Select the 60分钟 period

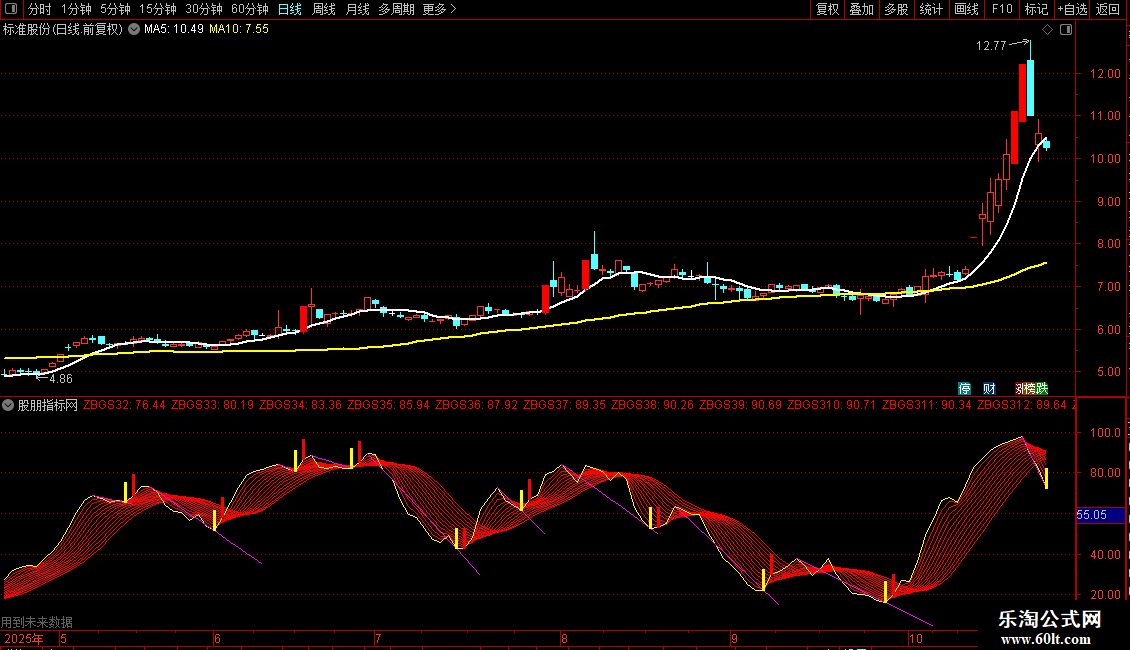click(x=250, y=9)
